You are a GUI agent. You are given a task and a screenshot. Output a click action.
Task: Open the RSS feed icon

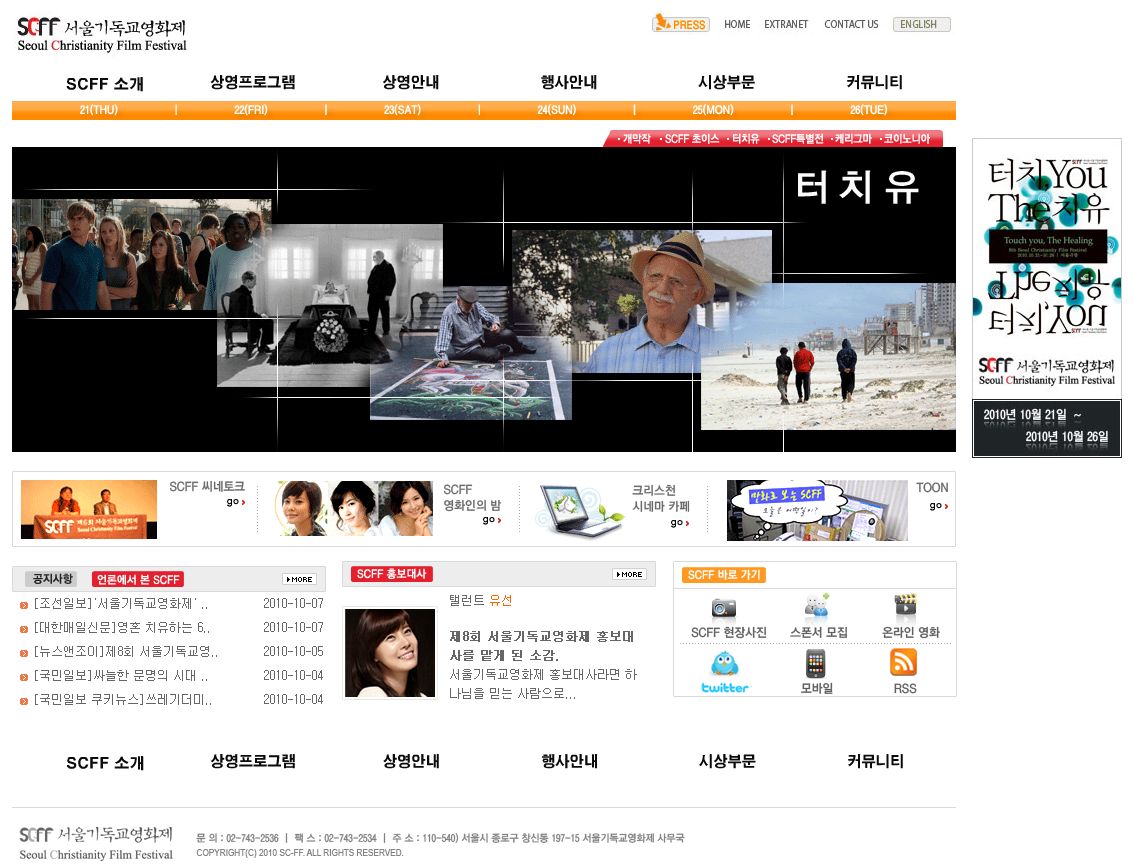[903, 663]
